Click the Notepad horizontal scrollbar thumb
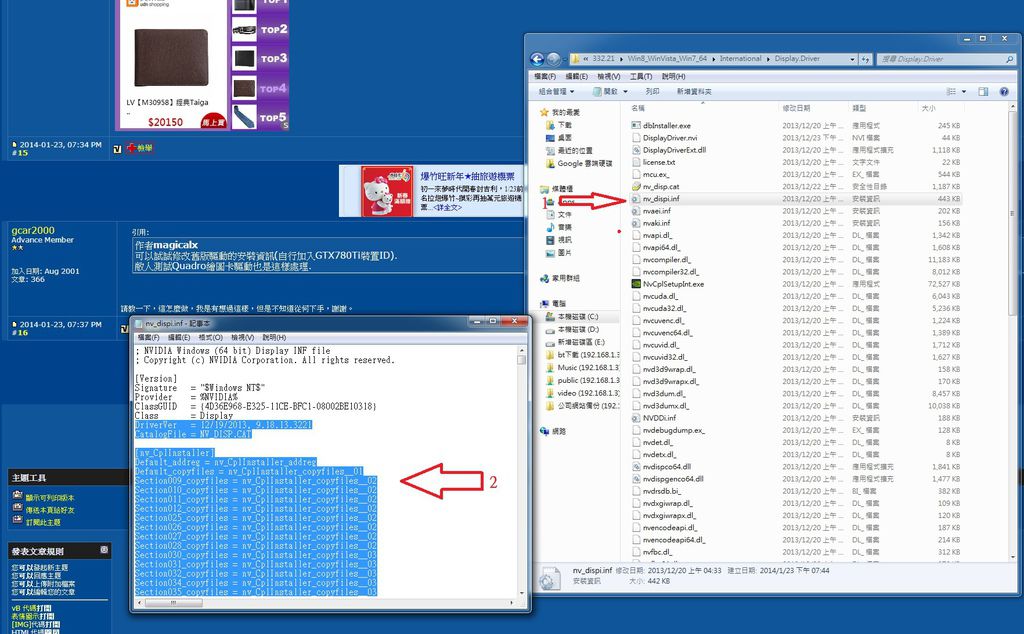The image size is (1024, 634). click(x=173, y=603)
